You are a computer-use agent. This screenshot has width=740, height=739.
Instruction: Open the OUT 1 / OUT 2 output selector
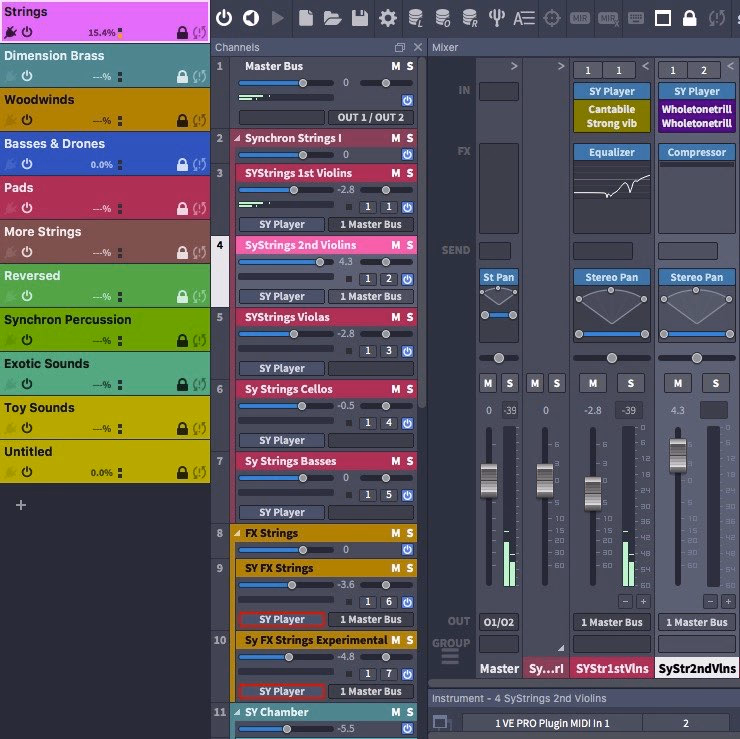(x=370, y=118)
